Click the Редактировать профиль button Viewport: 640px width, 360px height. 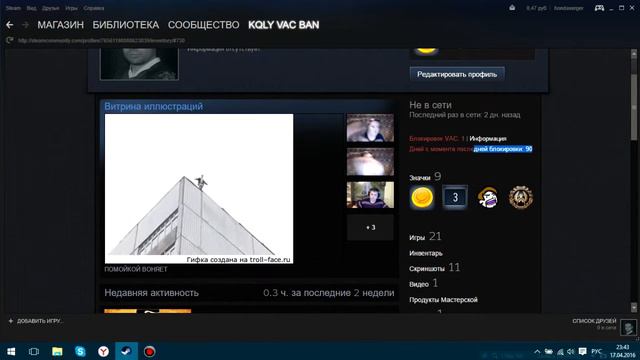457,74
